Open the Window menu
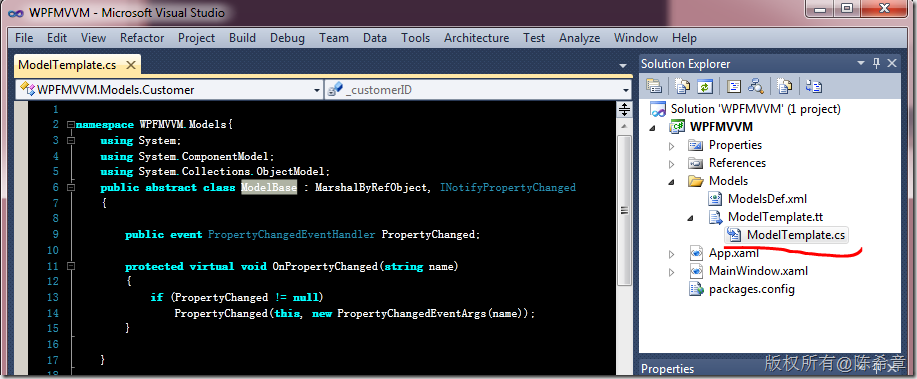917x379 pixels. point(636,38)
